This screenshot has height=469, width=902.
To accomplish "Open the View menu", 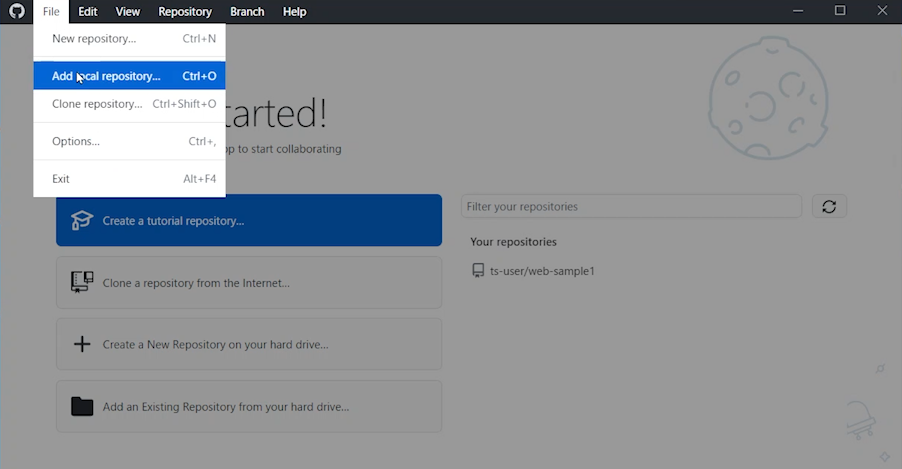I will 127,12.
